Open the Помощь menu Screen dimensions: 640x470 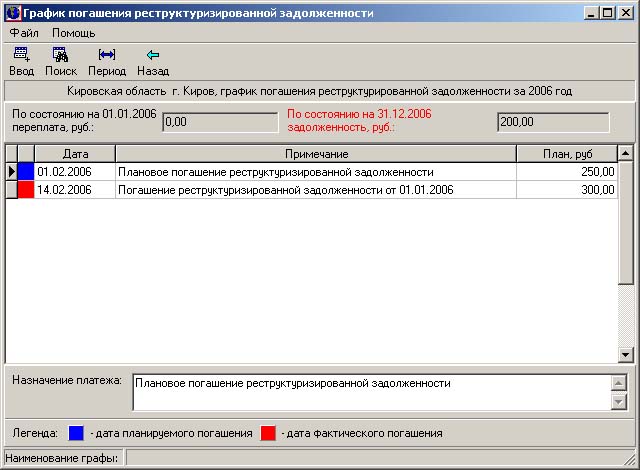(74, 33)
